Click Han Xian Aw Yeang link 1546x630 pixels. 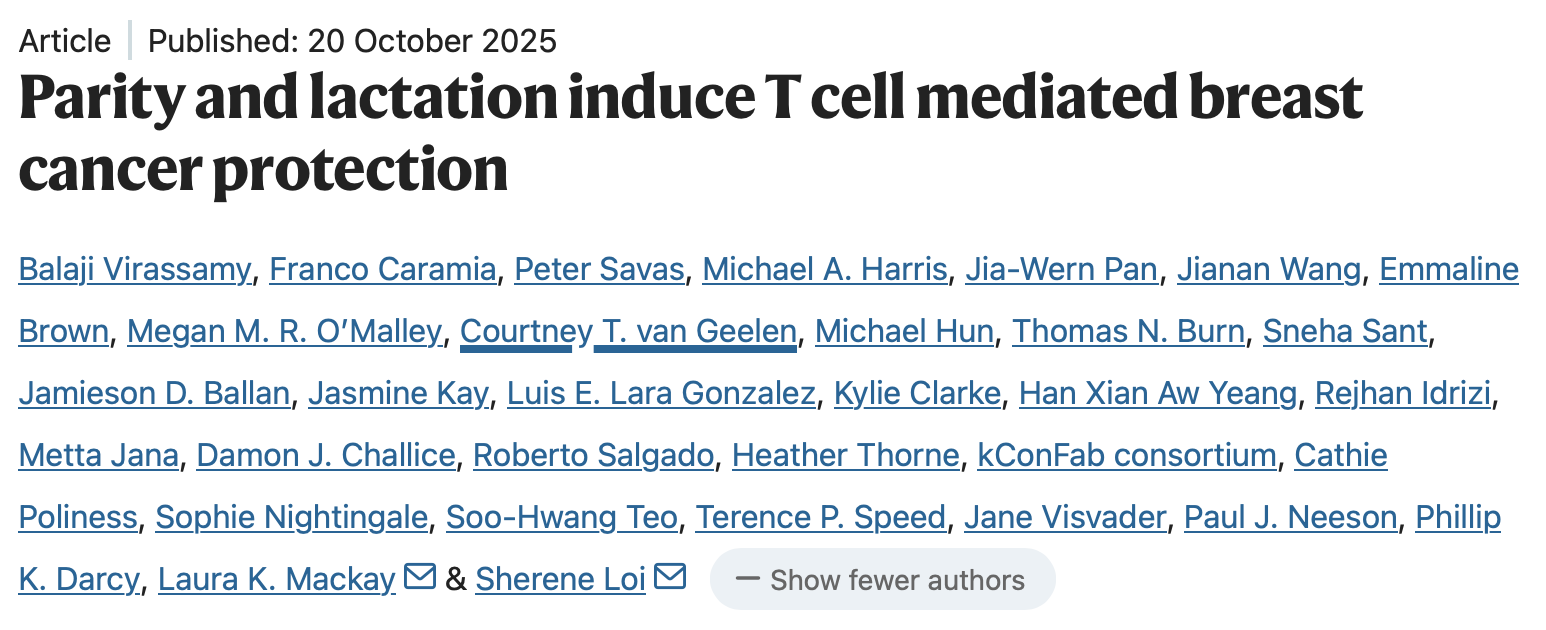click(1158, 393)
